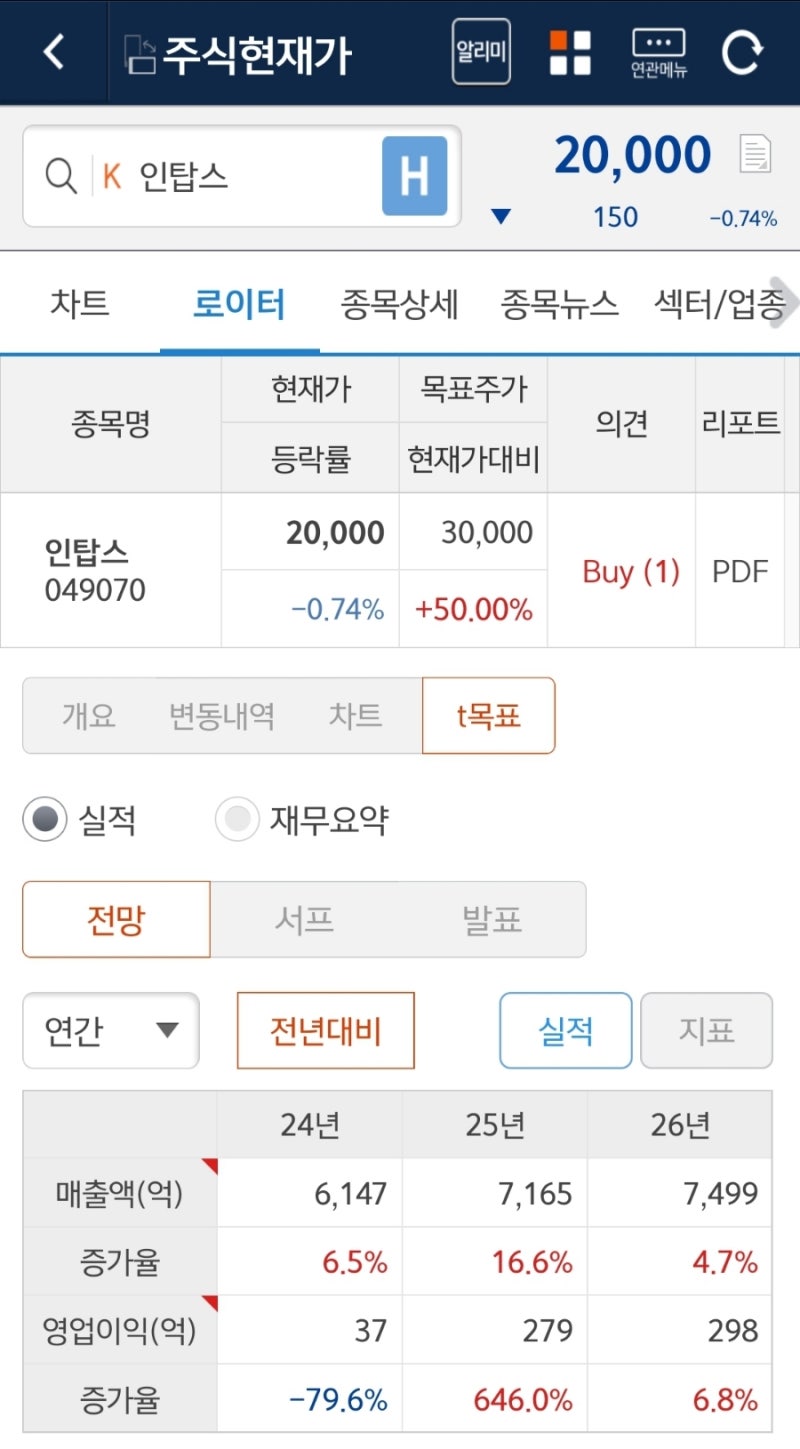The image size is (800, 1449).
Task: Tap the back arrow icon
Action: click(54, 52)
